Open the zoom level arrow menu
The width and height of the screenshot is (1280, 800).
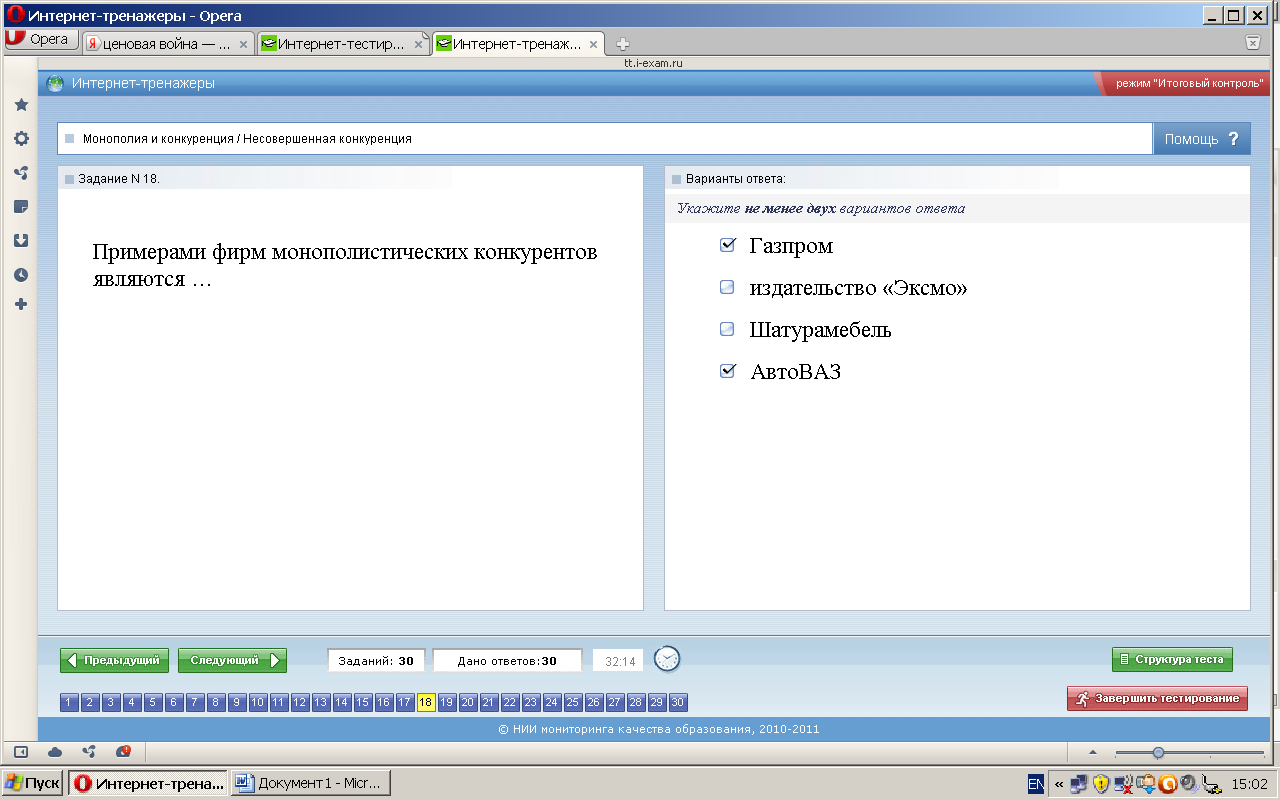(1092, 752)
